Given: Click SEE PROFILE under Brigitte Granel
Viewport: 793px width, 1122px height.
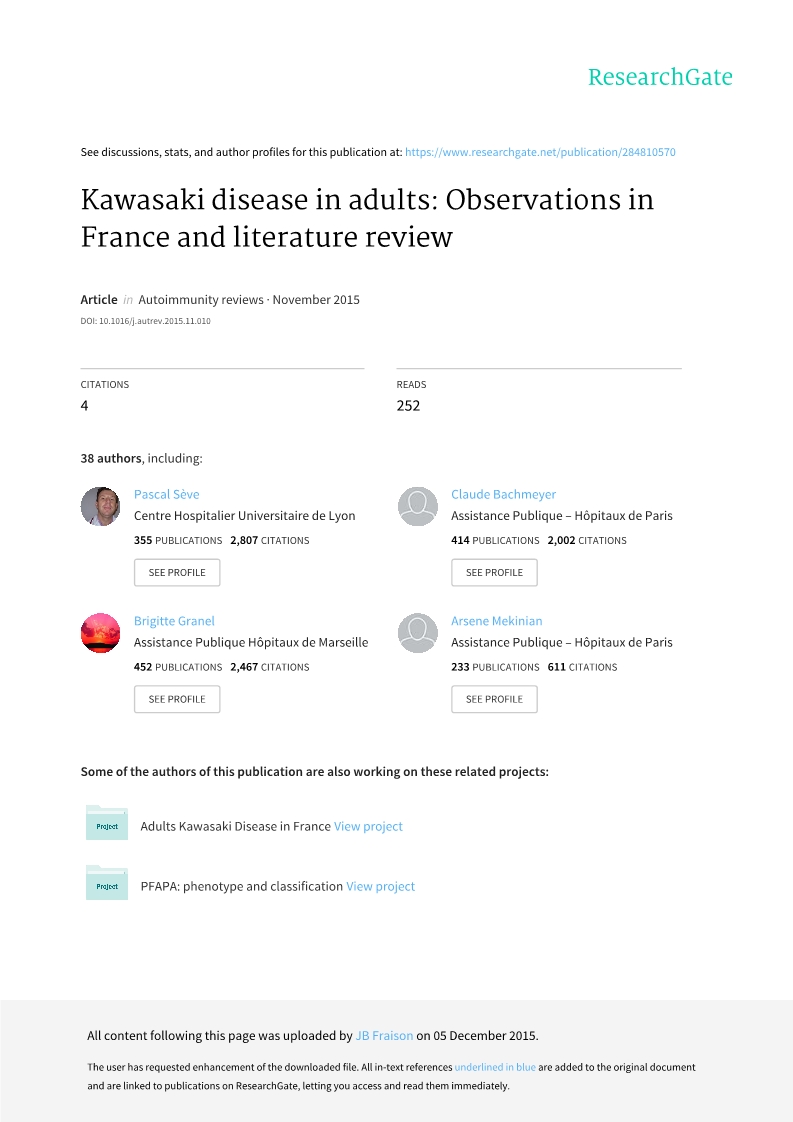Looking at the screenshot, I should click(x=177, y=699).
